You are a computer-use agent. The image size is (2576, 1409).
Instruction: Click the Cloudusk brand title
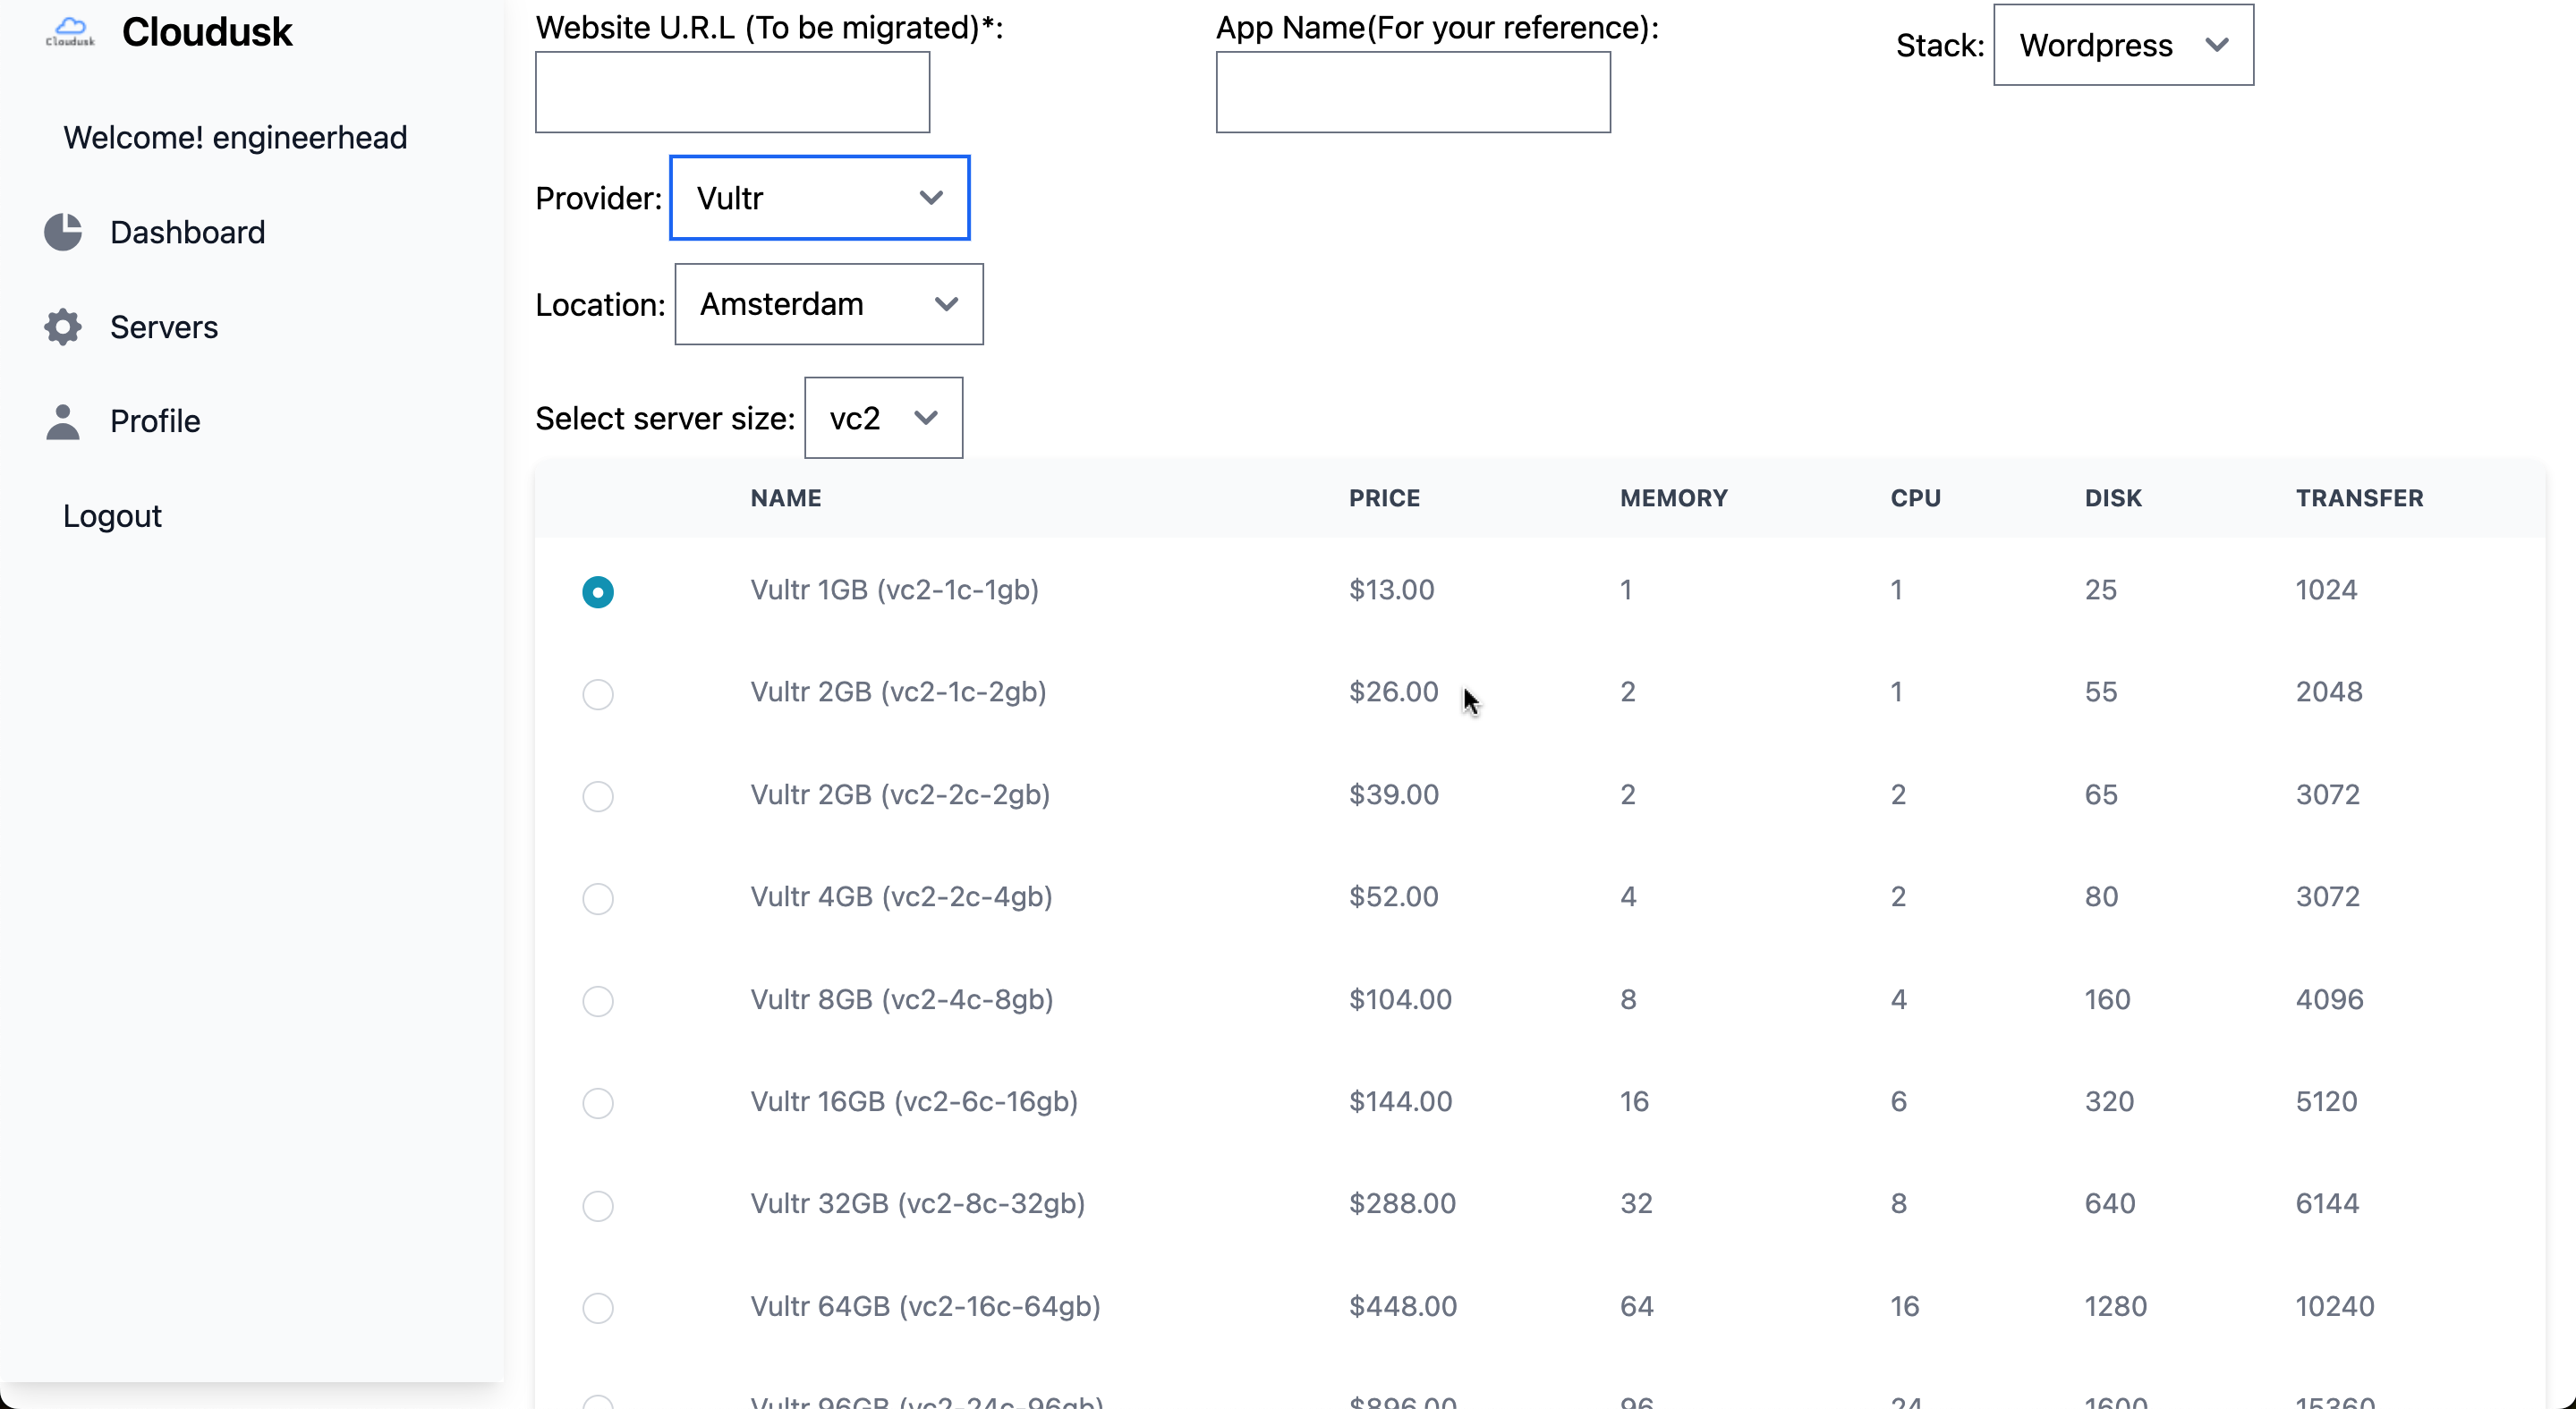point(207,32)
